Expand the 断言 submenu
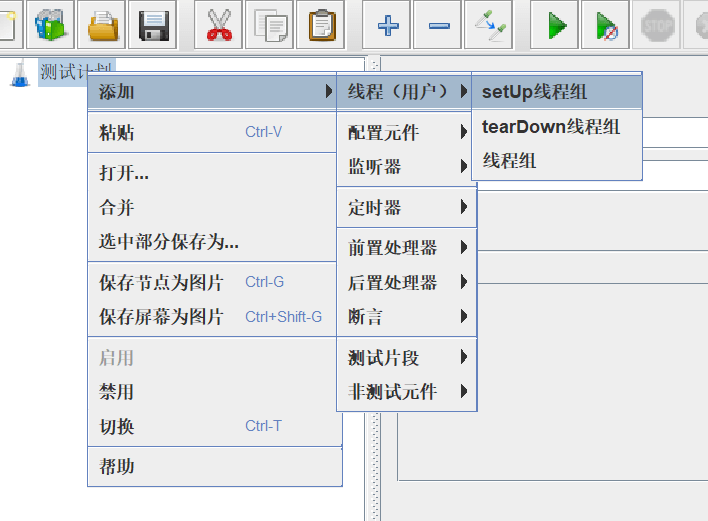 tap(407, 317)
